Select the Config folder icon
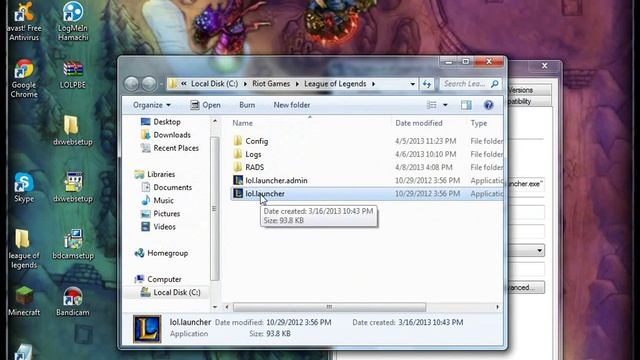640x360 pixels. [238, 141]
